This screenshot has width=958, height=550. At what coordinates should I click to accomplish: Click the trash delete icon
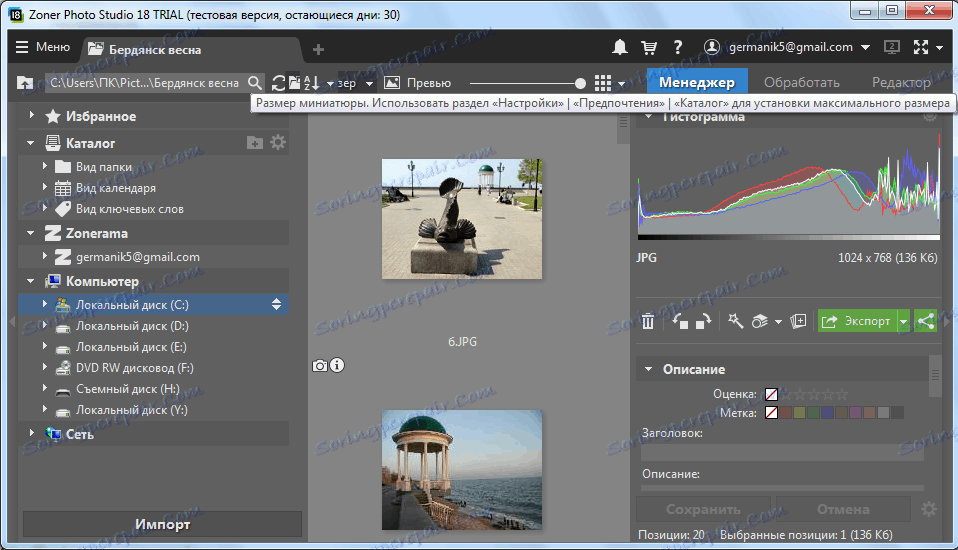coord(648,321)
